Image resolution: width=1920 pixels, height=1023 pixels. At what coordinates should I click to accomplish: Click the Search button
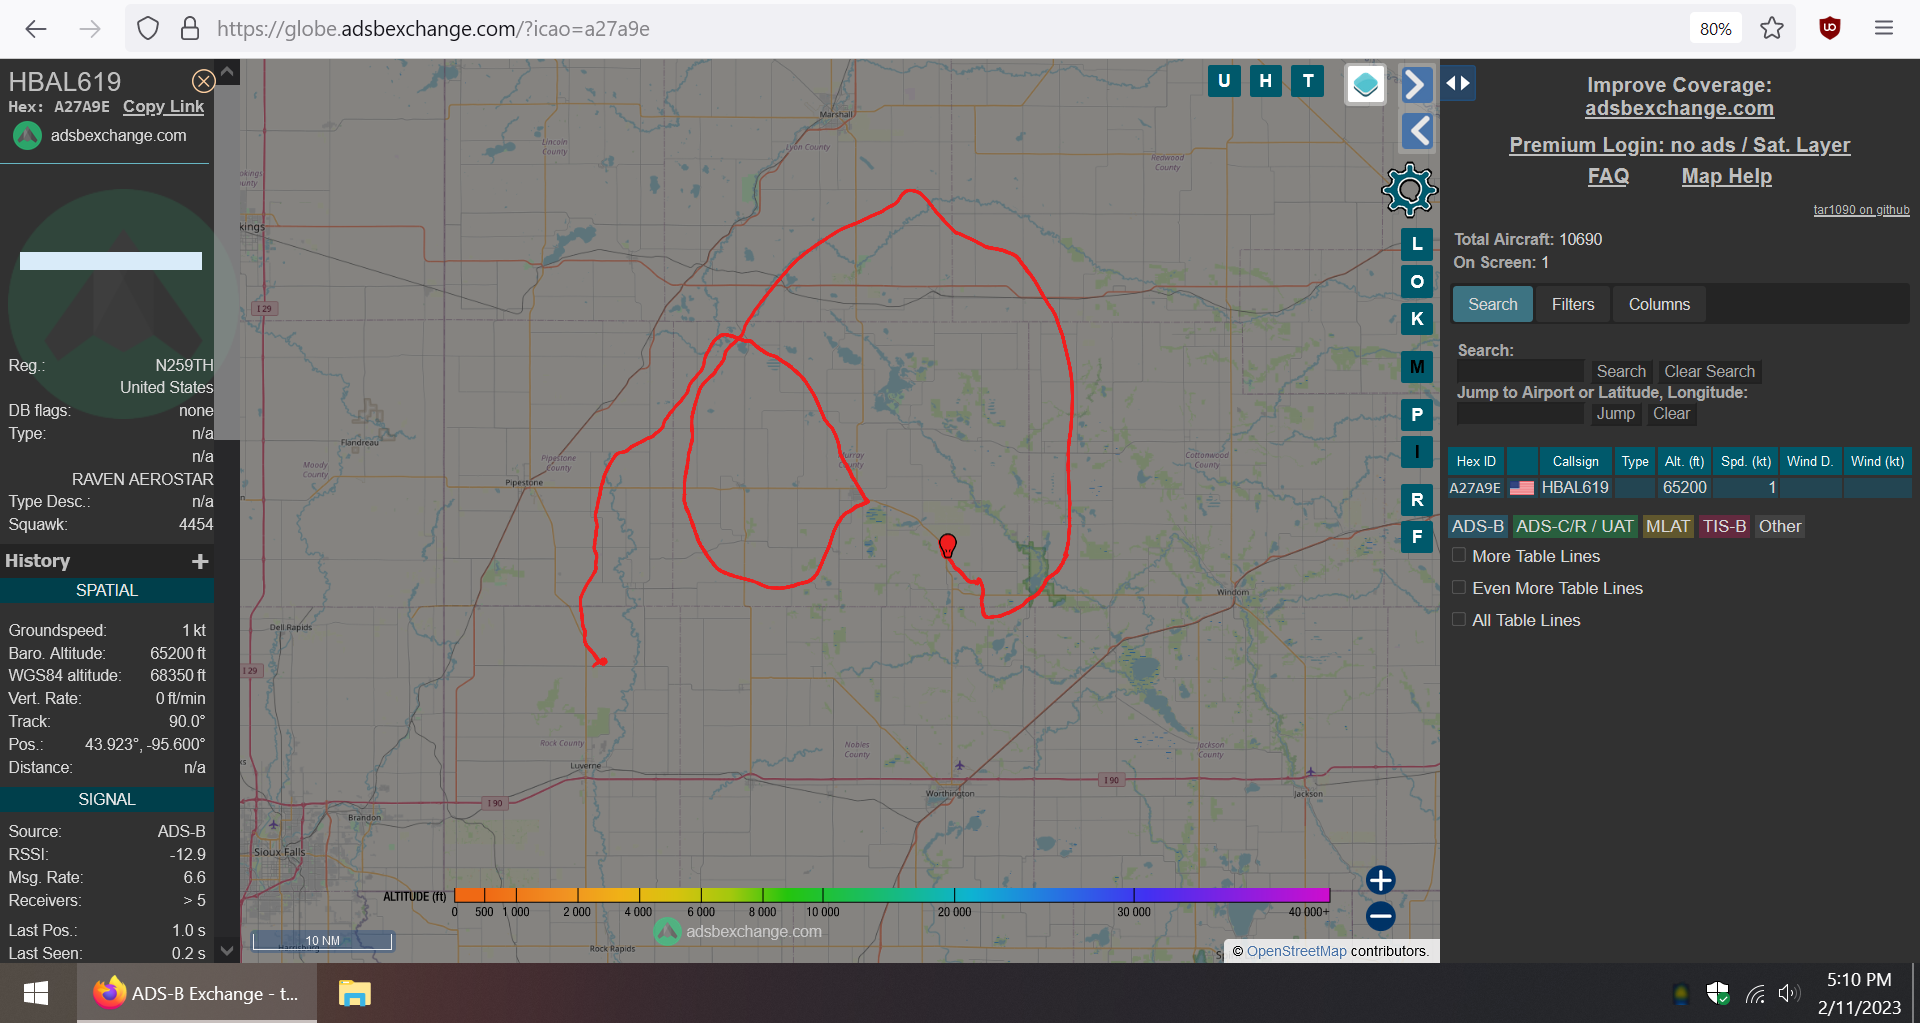point(1620,372)
